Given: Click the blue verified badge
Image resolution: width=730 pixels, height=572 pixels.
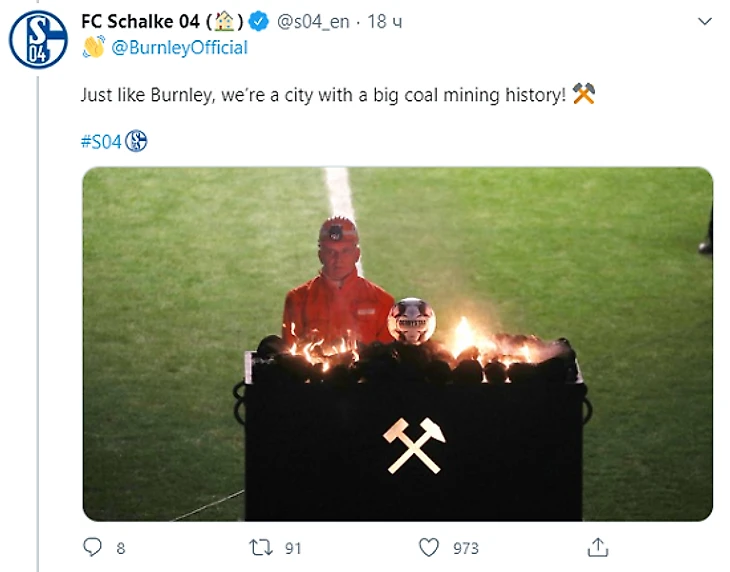Looking at the screenshot, I should [x=258, y=21].
